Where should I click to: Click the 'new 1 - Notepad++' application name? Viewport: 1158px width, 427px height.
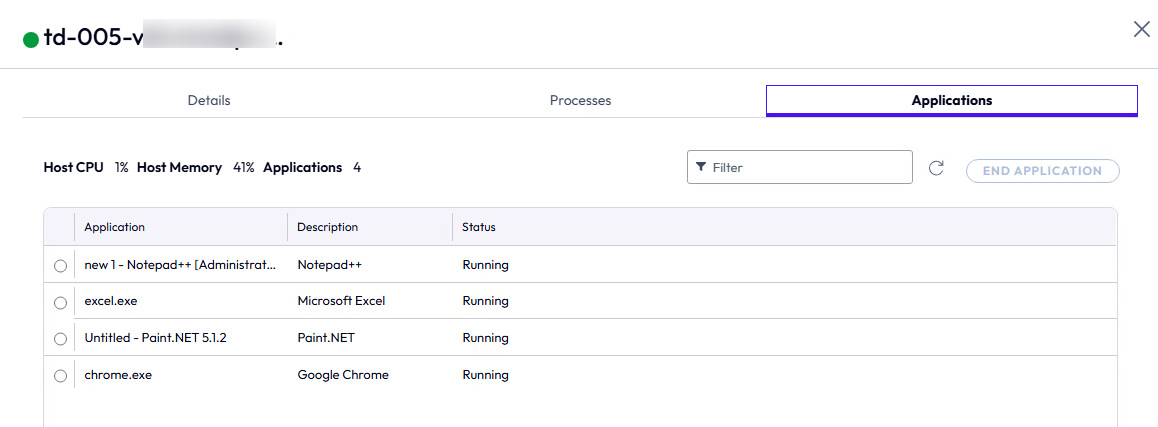(180, 265)
